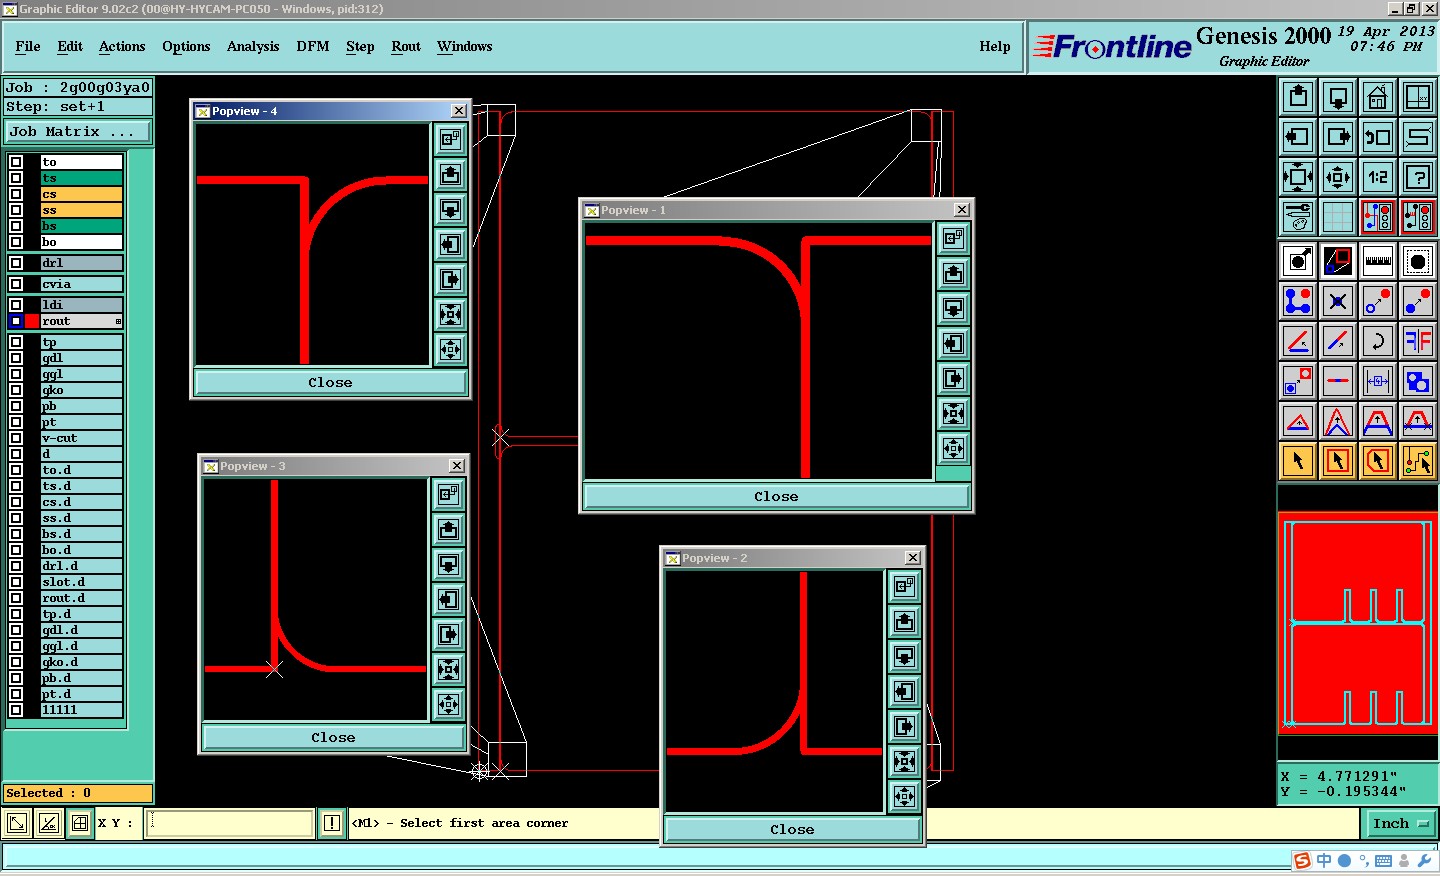Screen dimensions: 1440x876
Task: Click pan left icon in Popview - 3
Action: point(449,600)
